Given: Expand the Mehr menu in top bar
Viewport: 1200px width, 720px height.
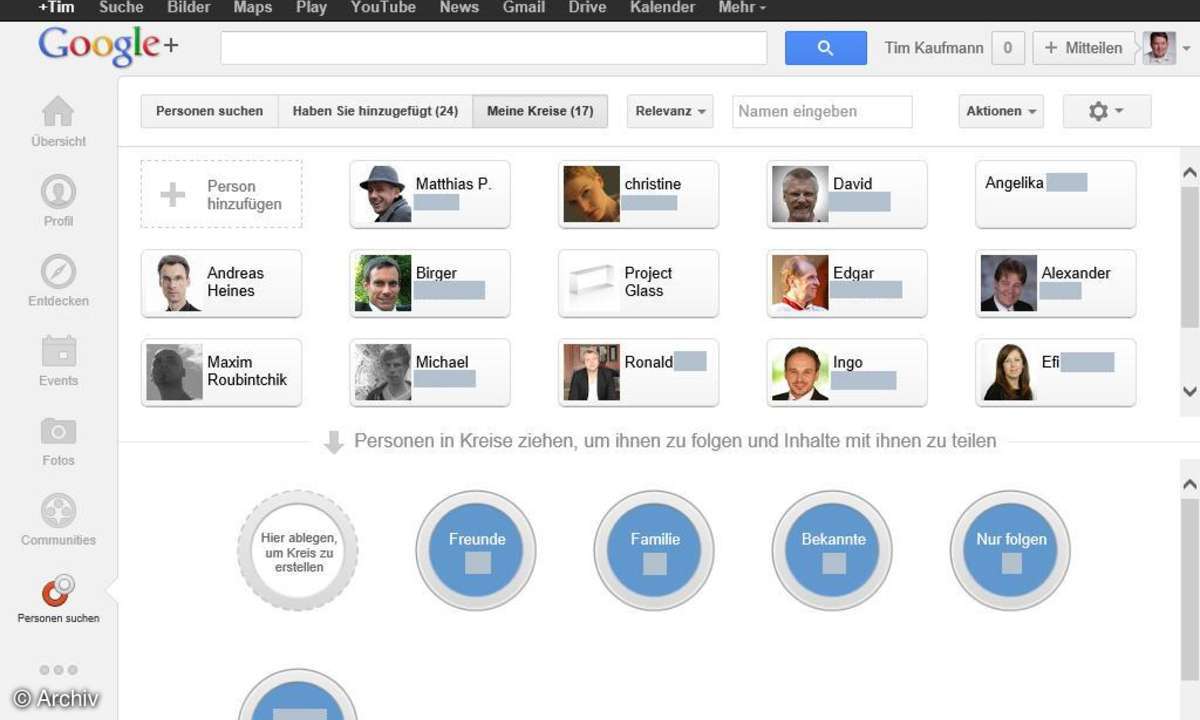Looking at the screenshot, I should tap(742, 8).
